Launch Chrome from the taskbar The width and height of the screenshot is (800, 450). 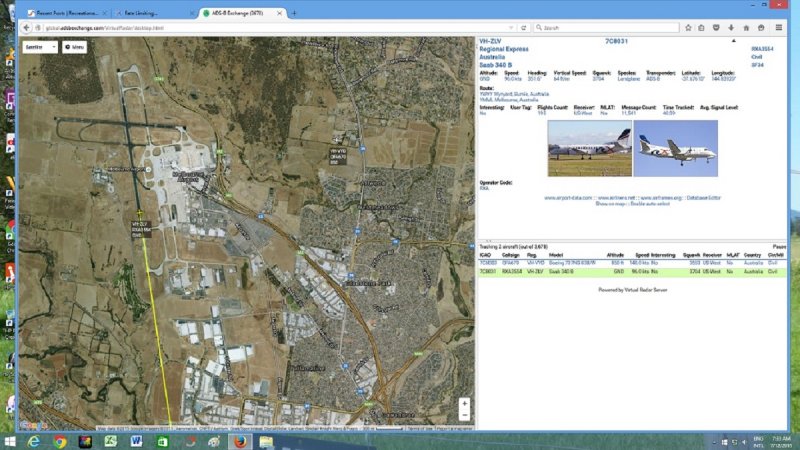tap(60, 441)
